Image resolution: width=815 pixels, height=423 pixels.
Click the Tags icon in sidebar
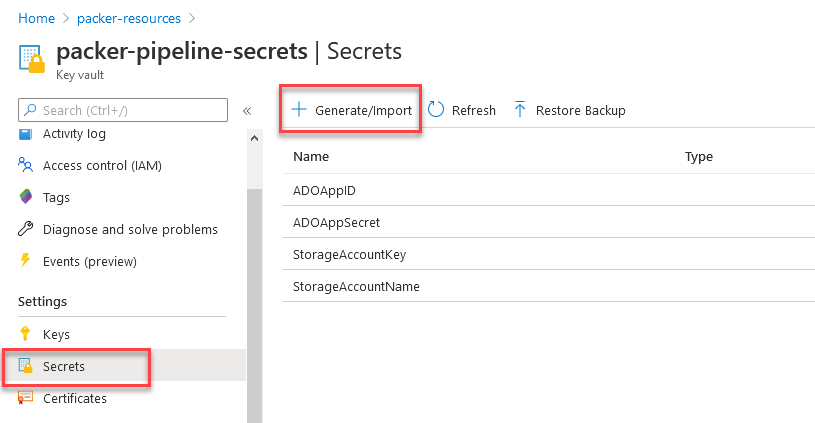(x=26, y=198)
